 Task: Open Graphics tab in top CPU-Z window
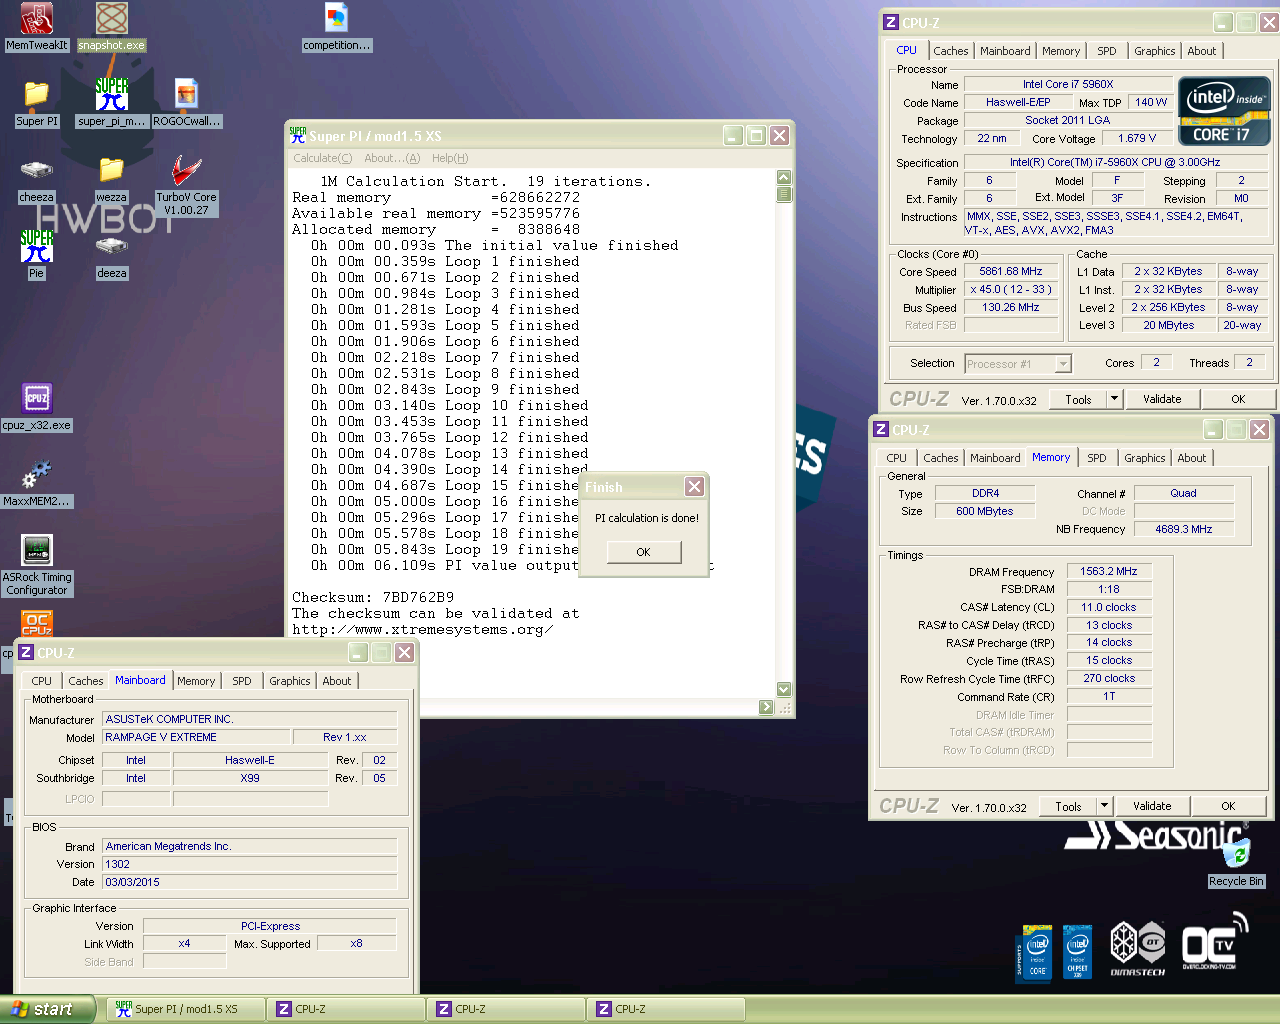click(x=1155, y=51)
